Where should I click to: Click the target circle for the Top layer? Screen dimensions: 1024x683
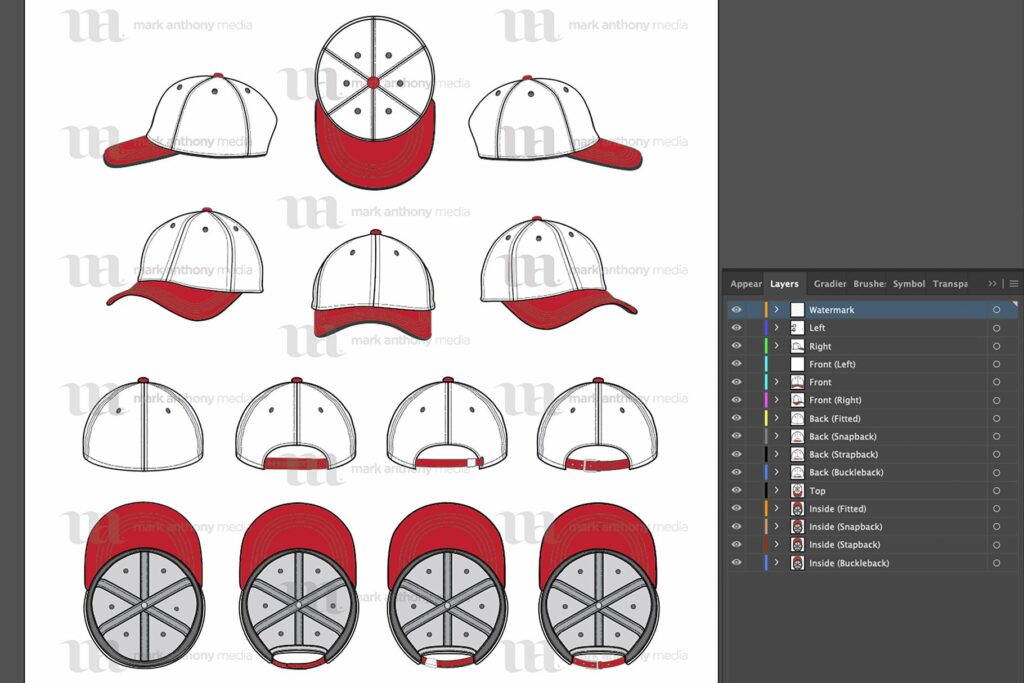pos(995,490)
